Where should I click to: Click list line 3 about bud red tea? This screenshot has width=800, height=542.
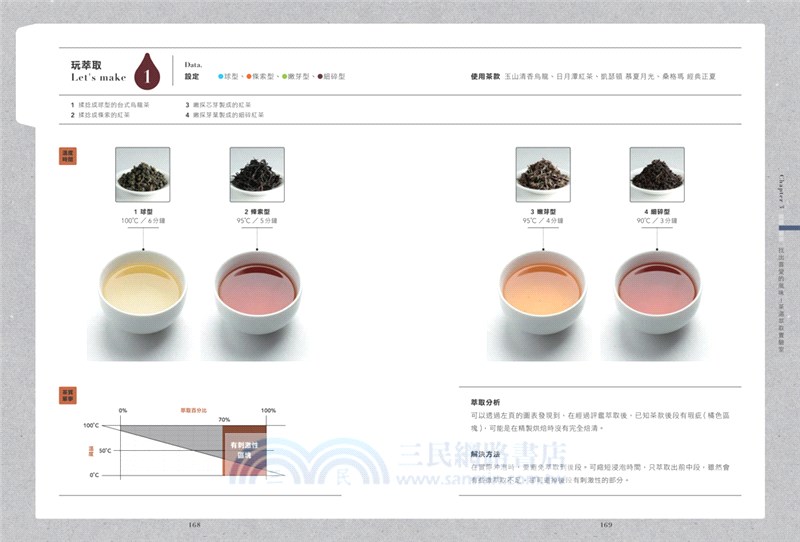(x=218, y=105)
